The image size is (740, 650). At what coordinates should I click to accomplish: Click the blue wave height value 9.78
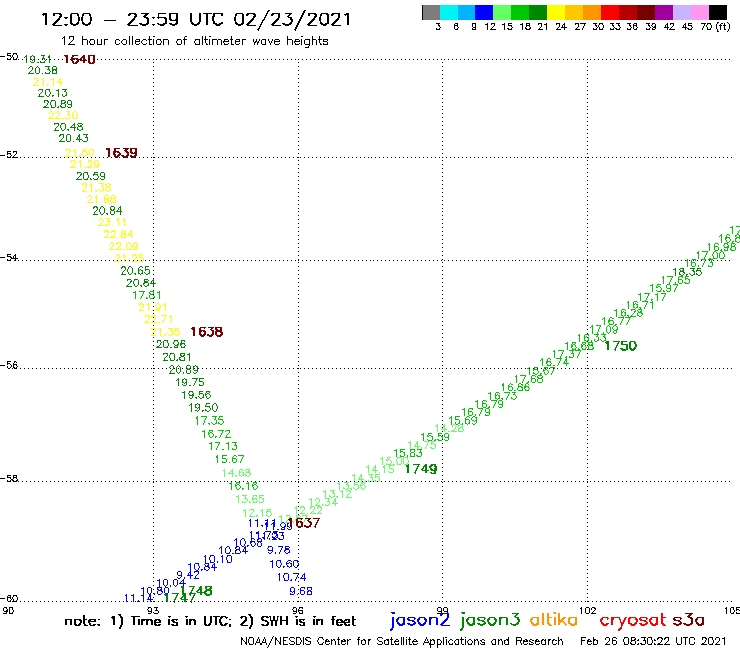point(278,550)
